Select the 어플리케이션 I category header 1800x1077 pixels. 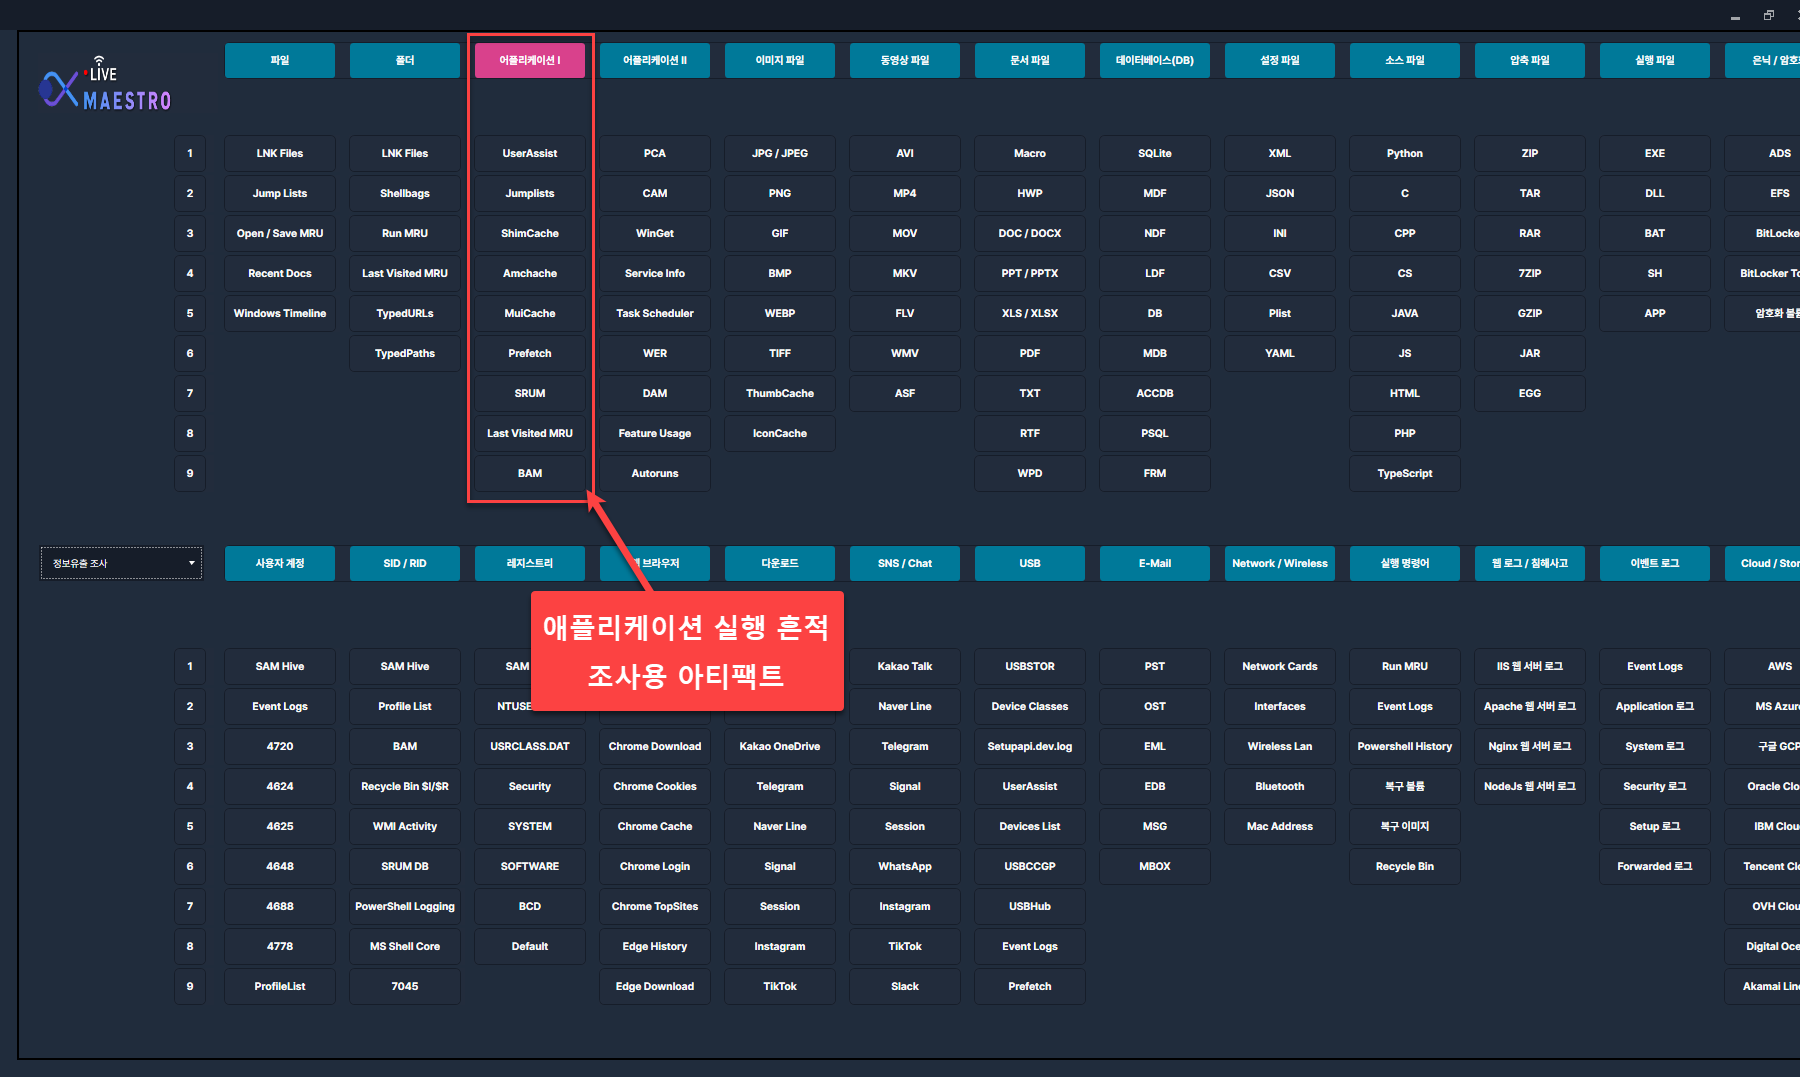(x=530, y=60)
